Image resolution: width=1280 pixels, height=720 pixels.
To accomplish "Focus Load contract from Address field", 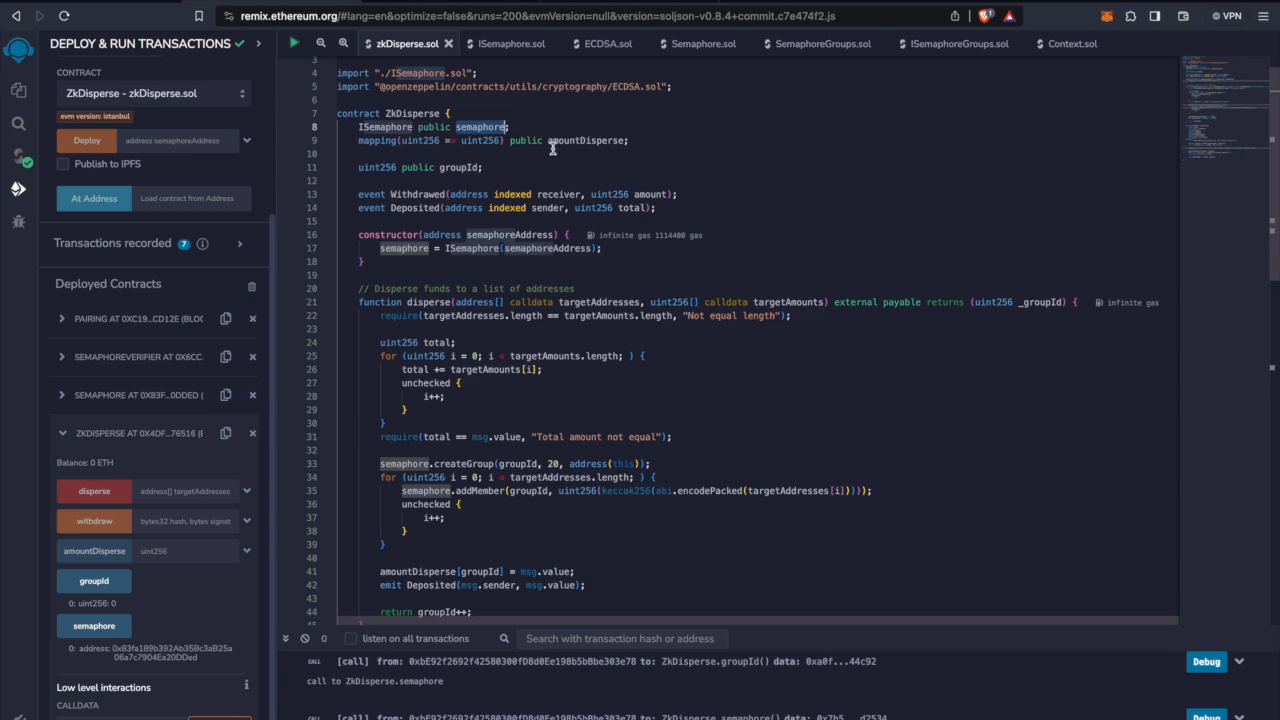I will tap(191, 198).
